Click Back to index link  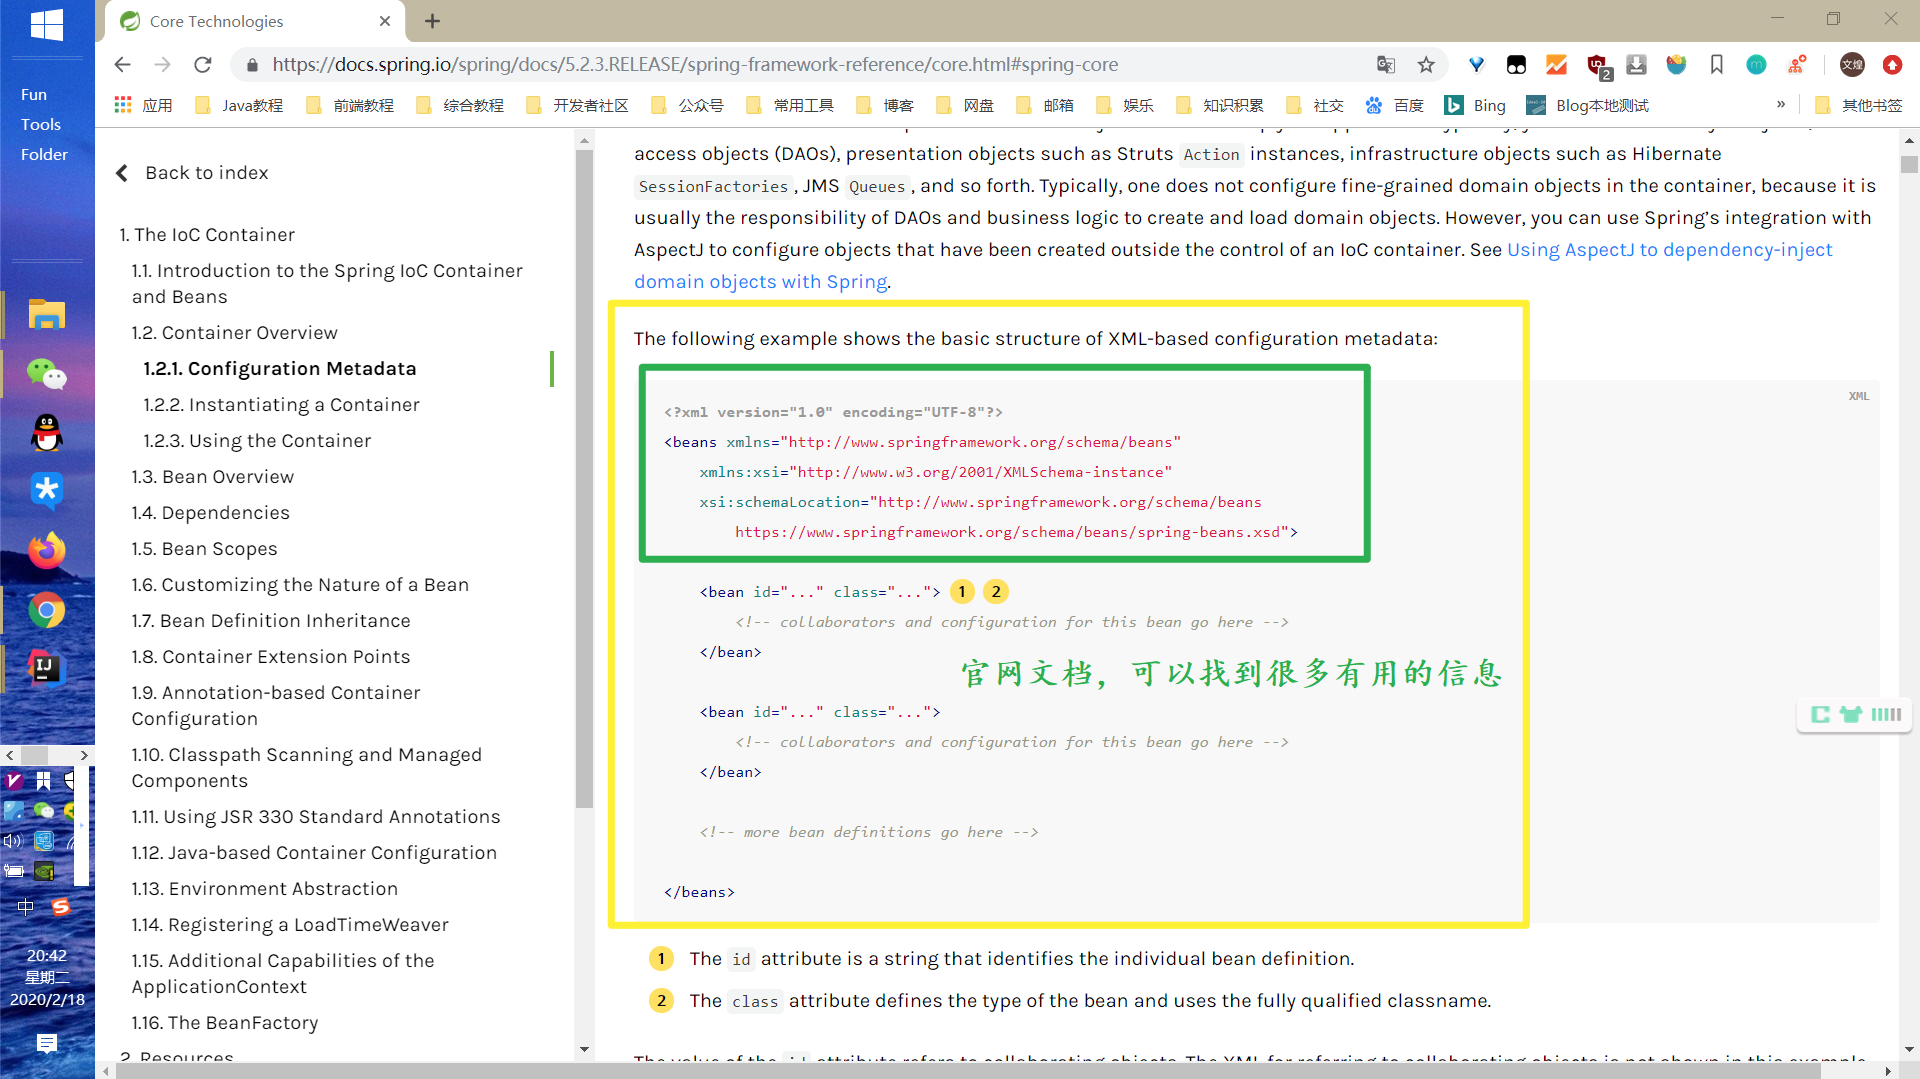point(193,173)
